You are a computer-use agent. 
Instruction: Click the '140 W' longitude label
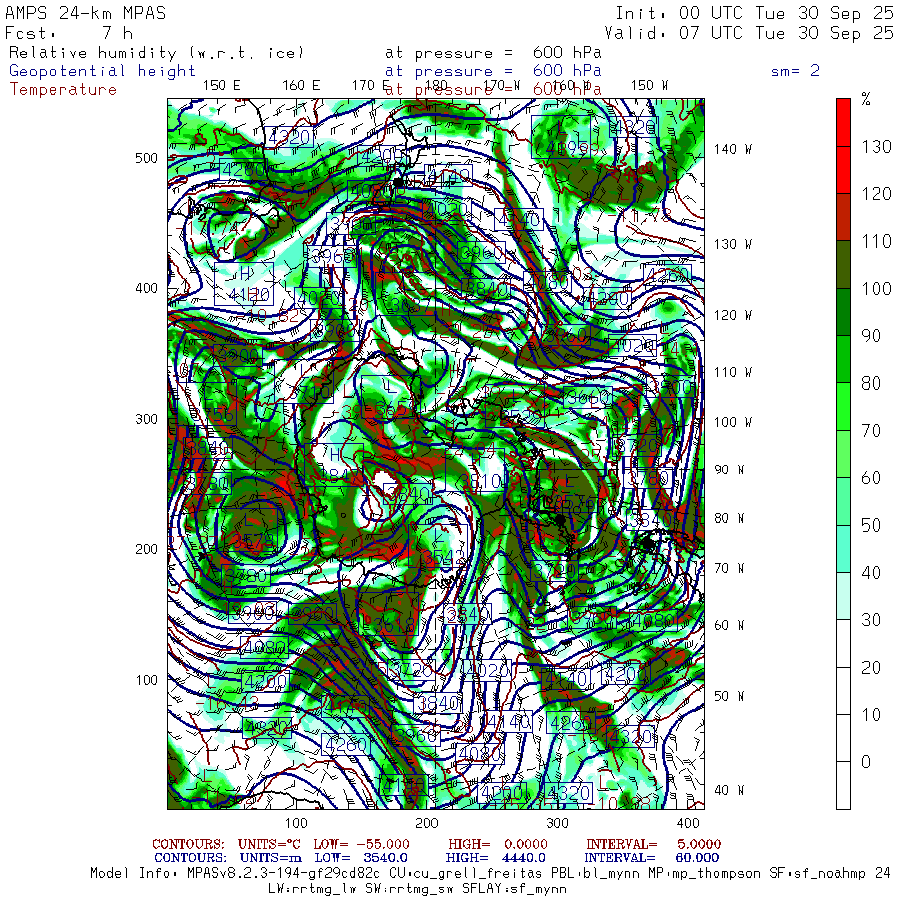tap(733, 149)
